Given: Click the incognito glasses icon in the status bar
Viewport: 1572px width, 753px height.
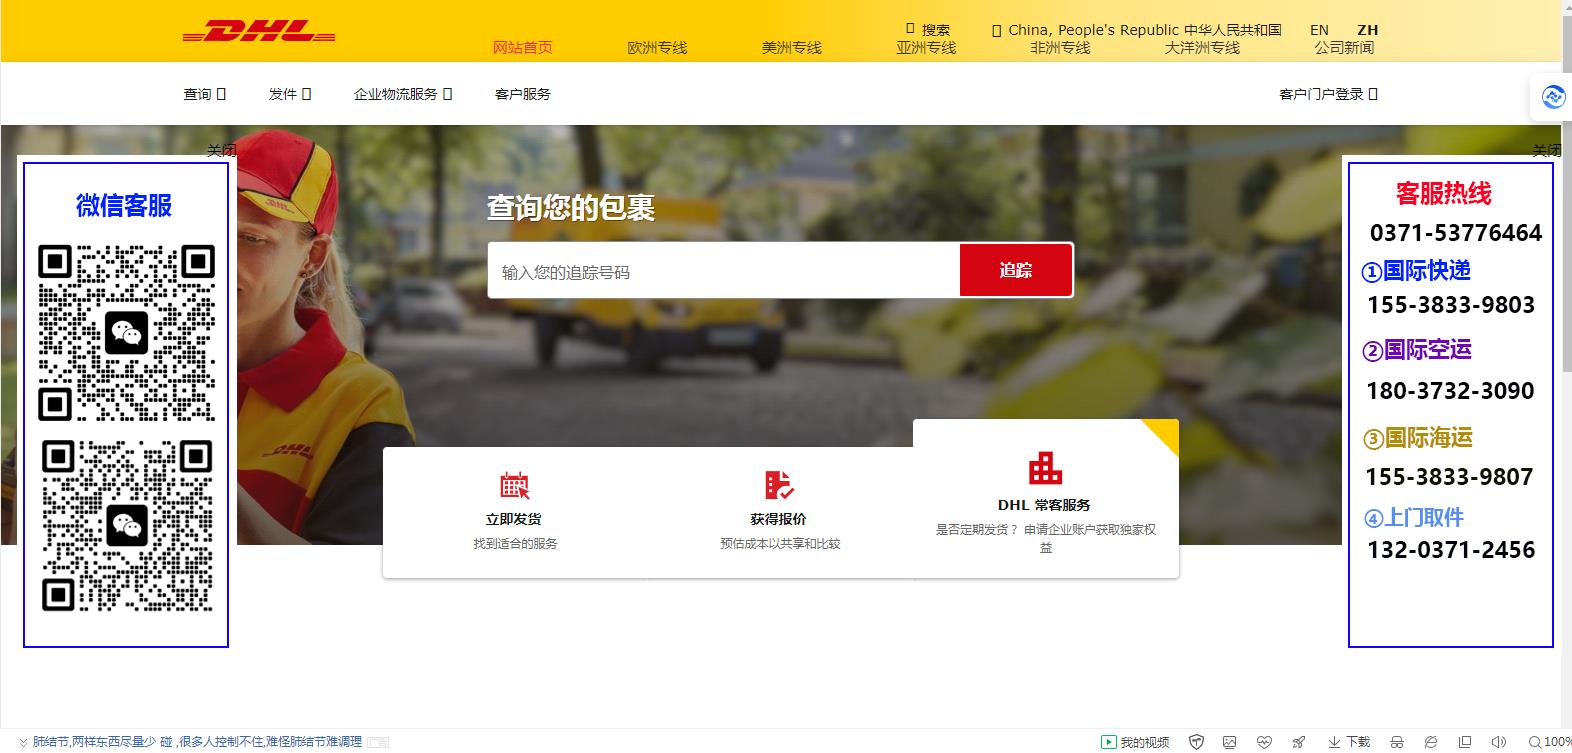Looking at the screenshot, I should tap(1397, 742).
